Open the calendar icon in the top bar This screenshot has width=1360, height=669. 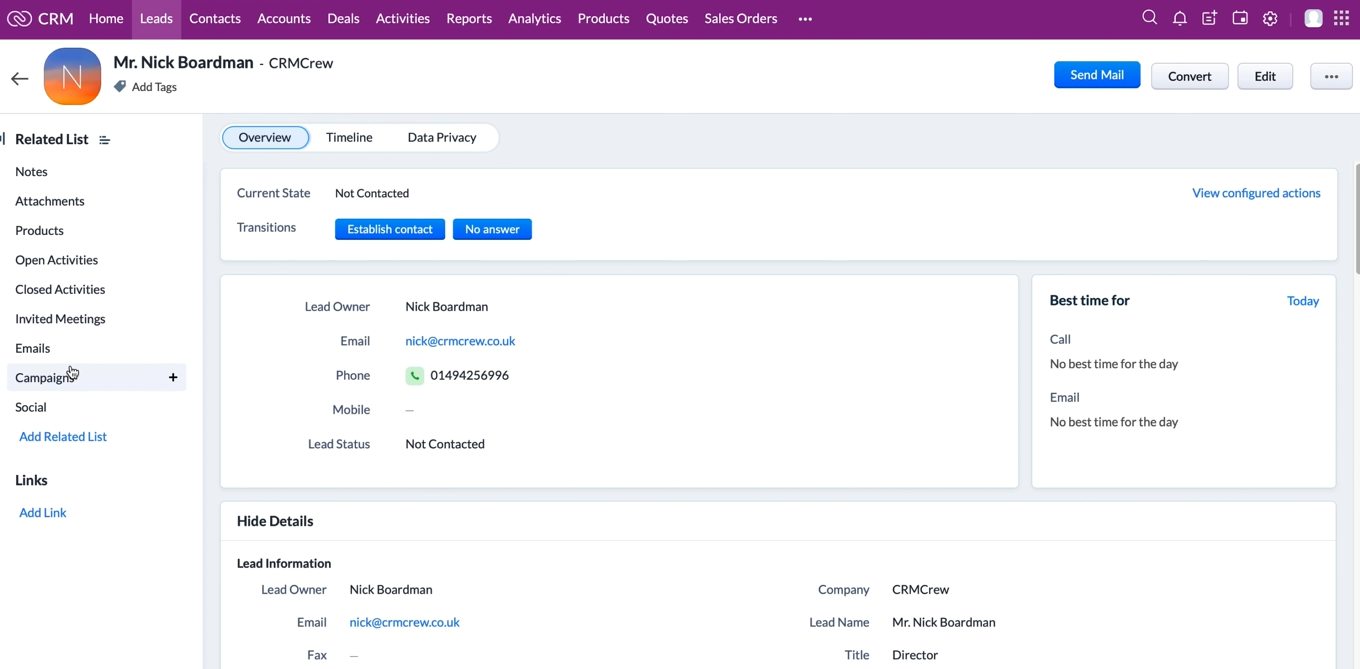click(x=1240, y=17)
